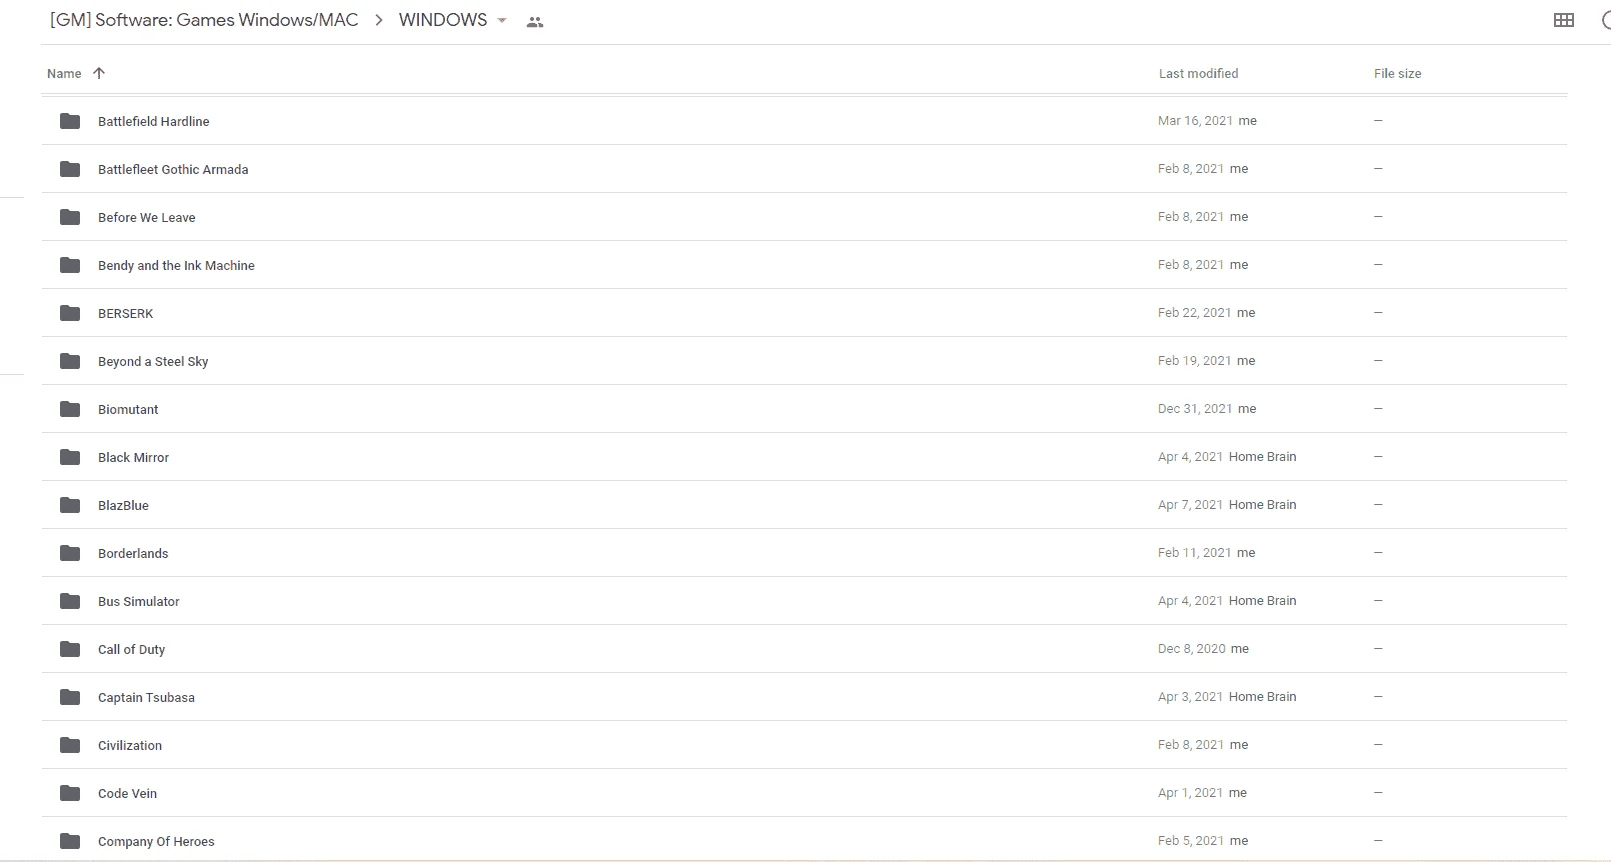Sort by Last modified column
Viewport: 1611px width, 862px height.
pyautogui.click(x=1198, y=73)
